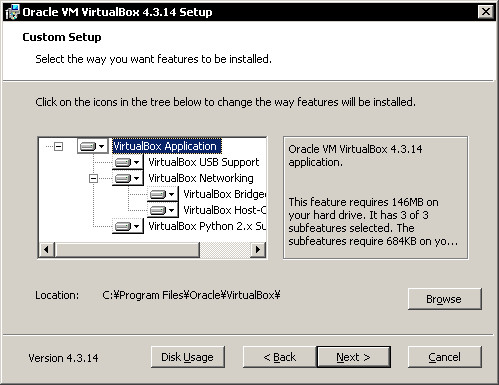This screenshot has height=385, width=499.
Task: Open VirtualBox USB Support drive icon dropdown
Action: 127,162
